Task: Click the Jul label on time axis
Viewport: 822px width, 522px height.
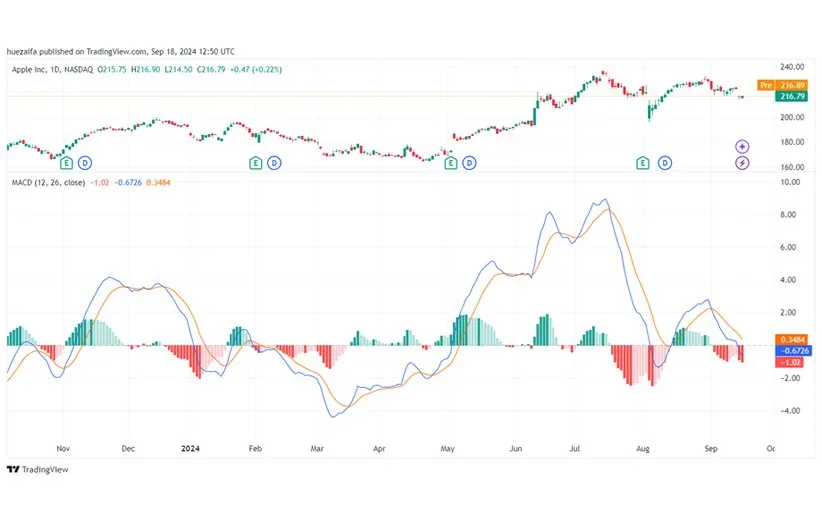Action: [x=577, y=449]
